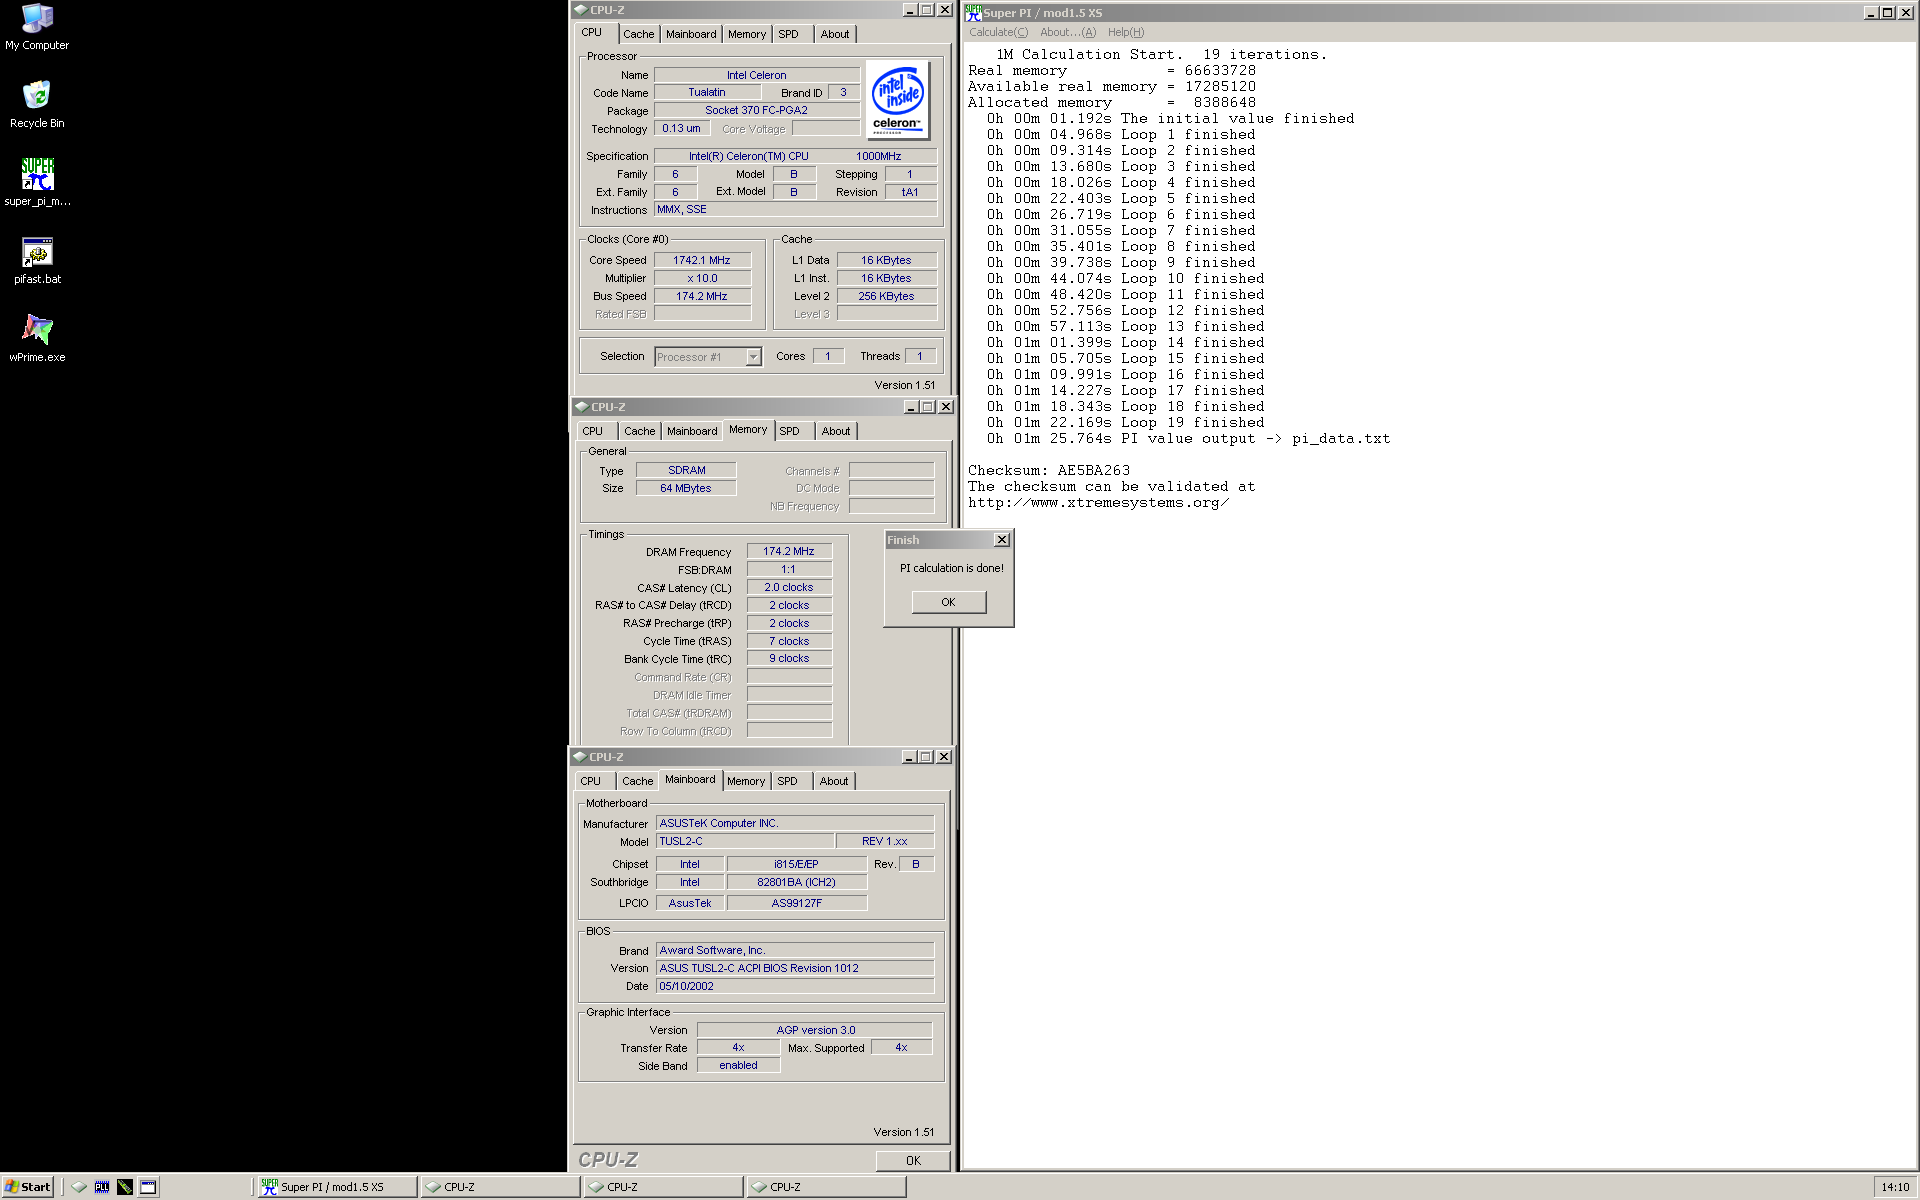
Task: Click the middle CPU-Z Memory window title icon
Action: (x=581, y=407)
